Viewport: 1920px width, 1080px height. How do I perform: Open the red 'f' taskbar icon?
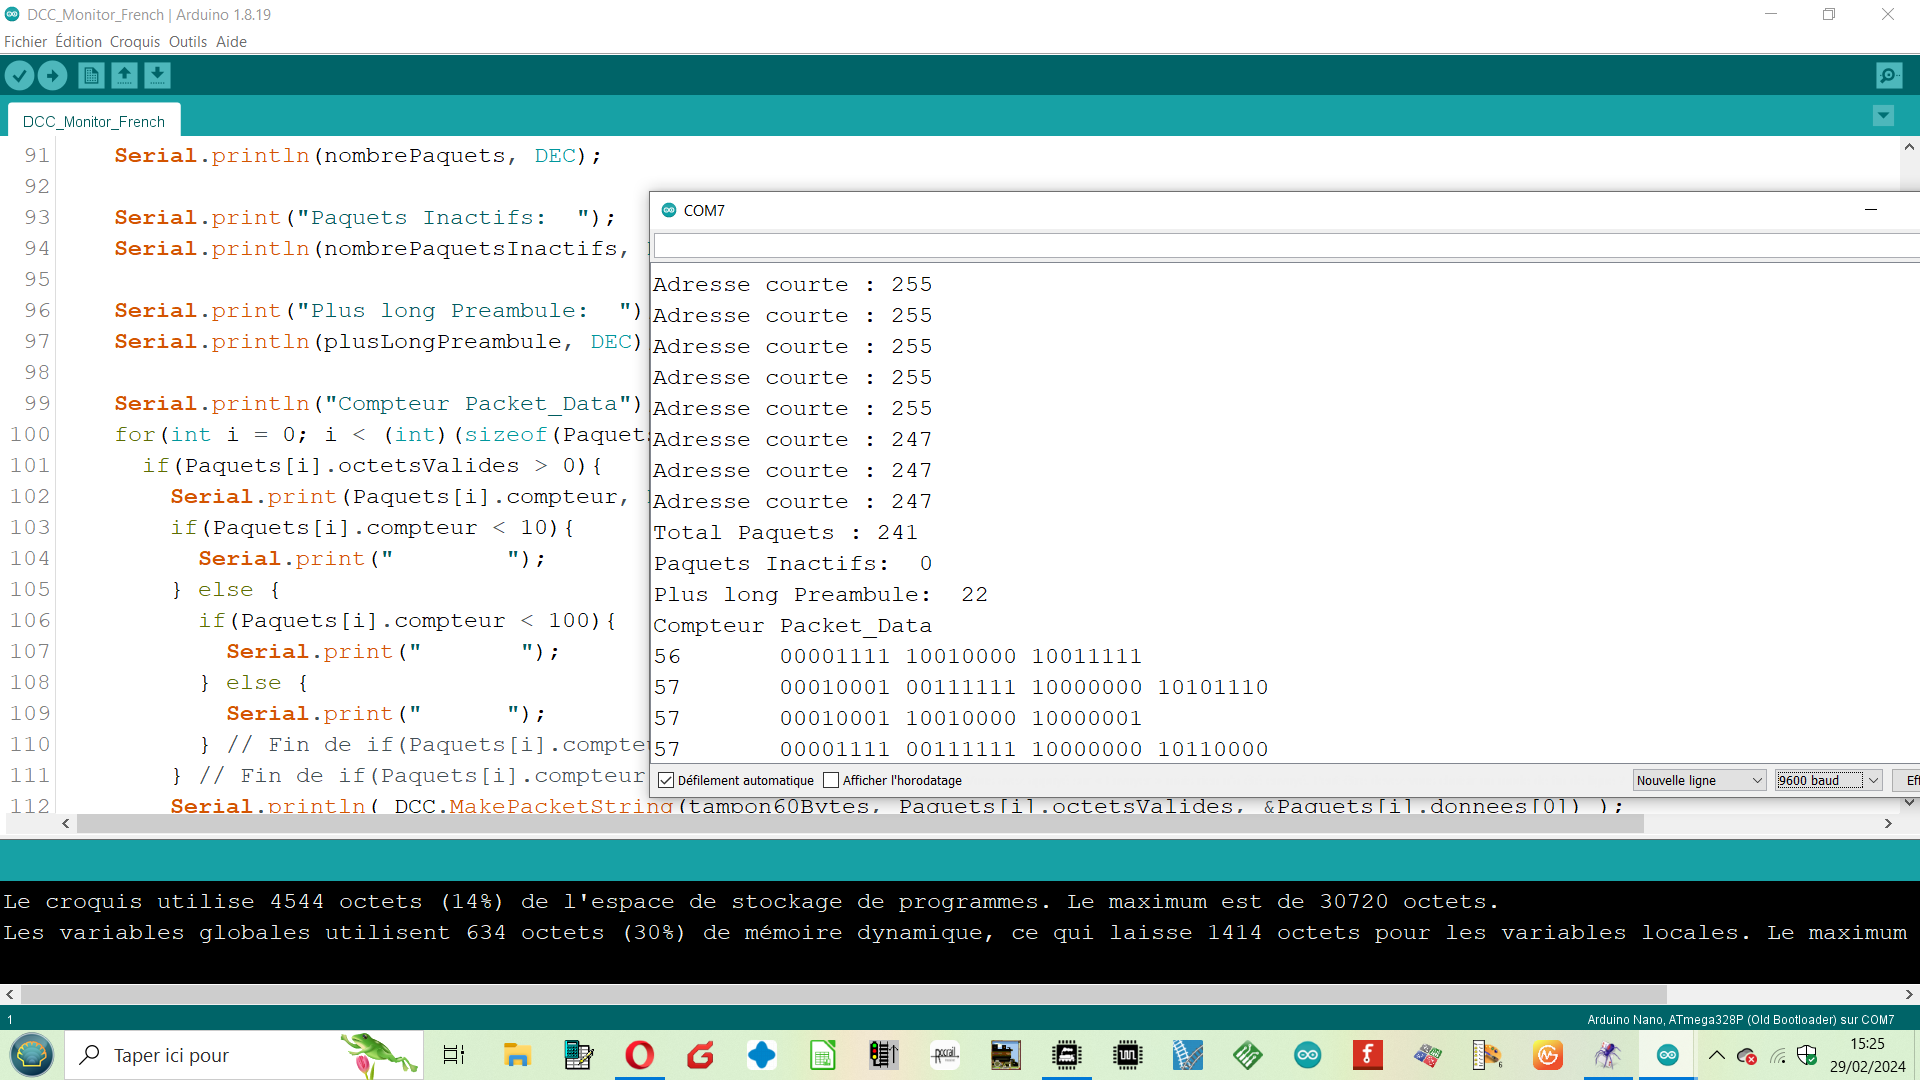point(1367,1055)
